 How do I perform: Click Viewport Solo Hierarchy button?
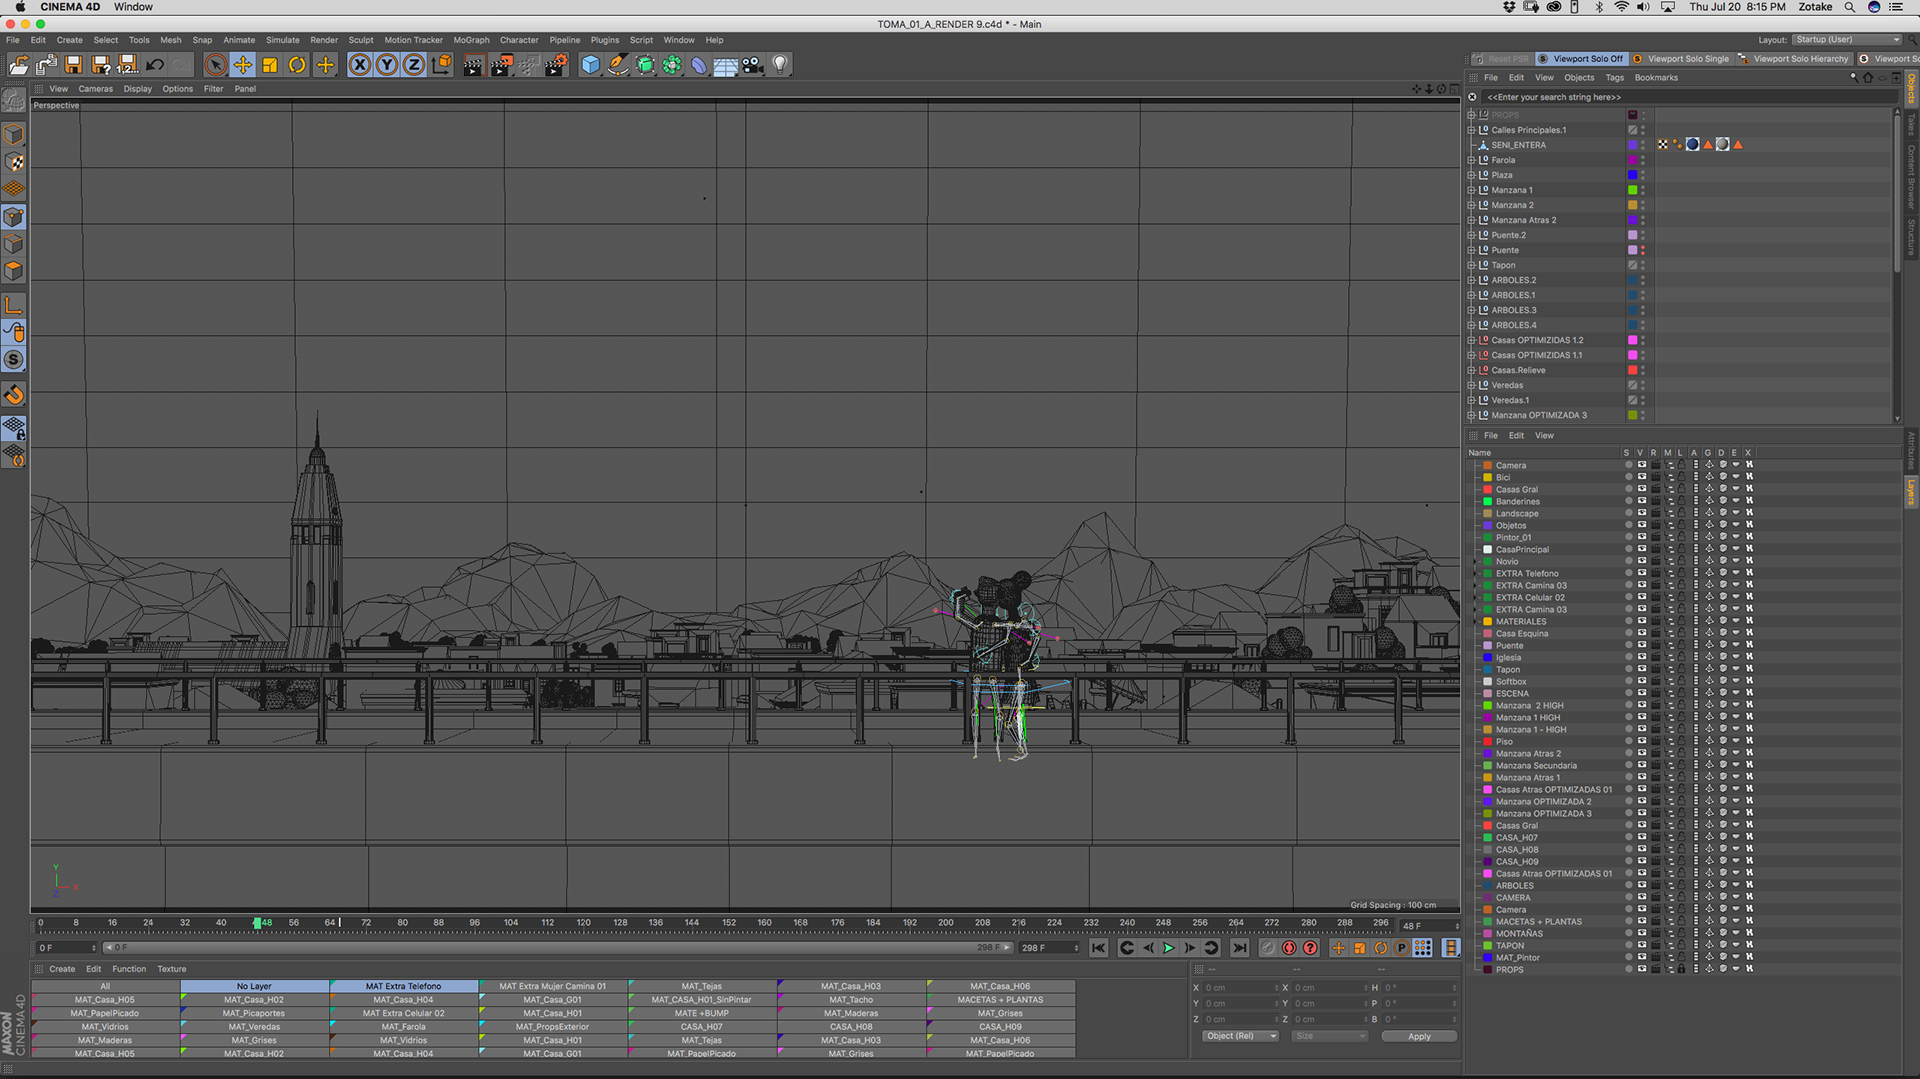[1794, 59]
